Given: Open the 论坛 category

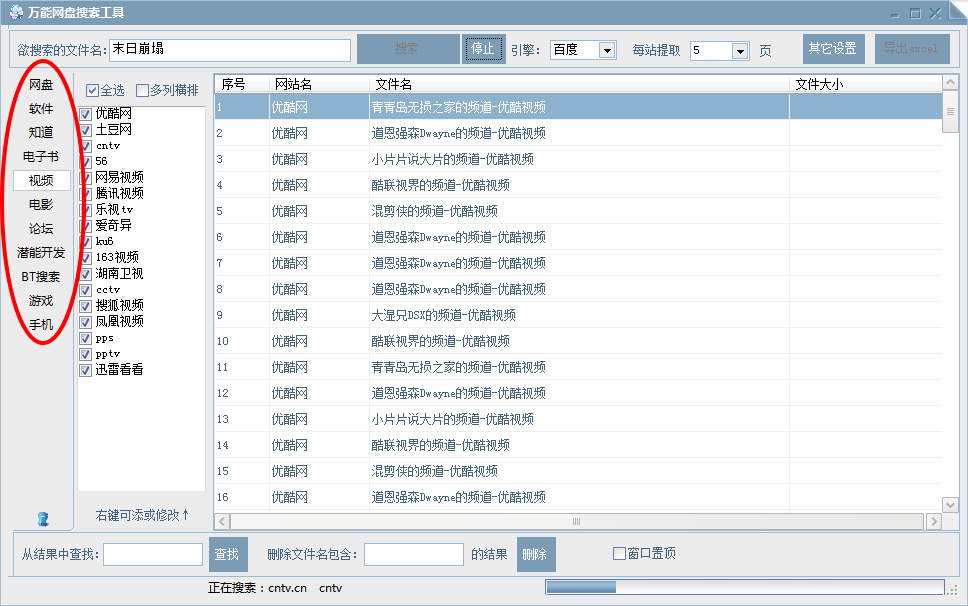Looking at the screenshot, I should point(41,228).
